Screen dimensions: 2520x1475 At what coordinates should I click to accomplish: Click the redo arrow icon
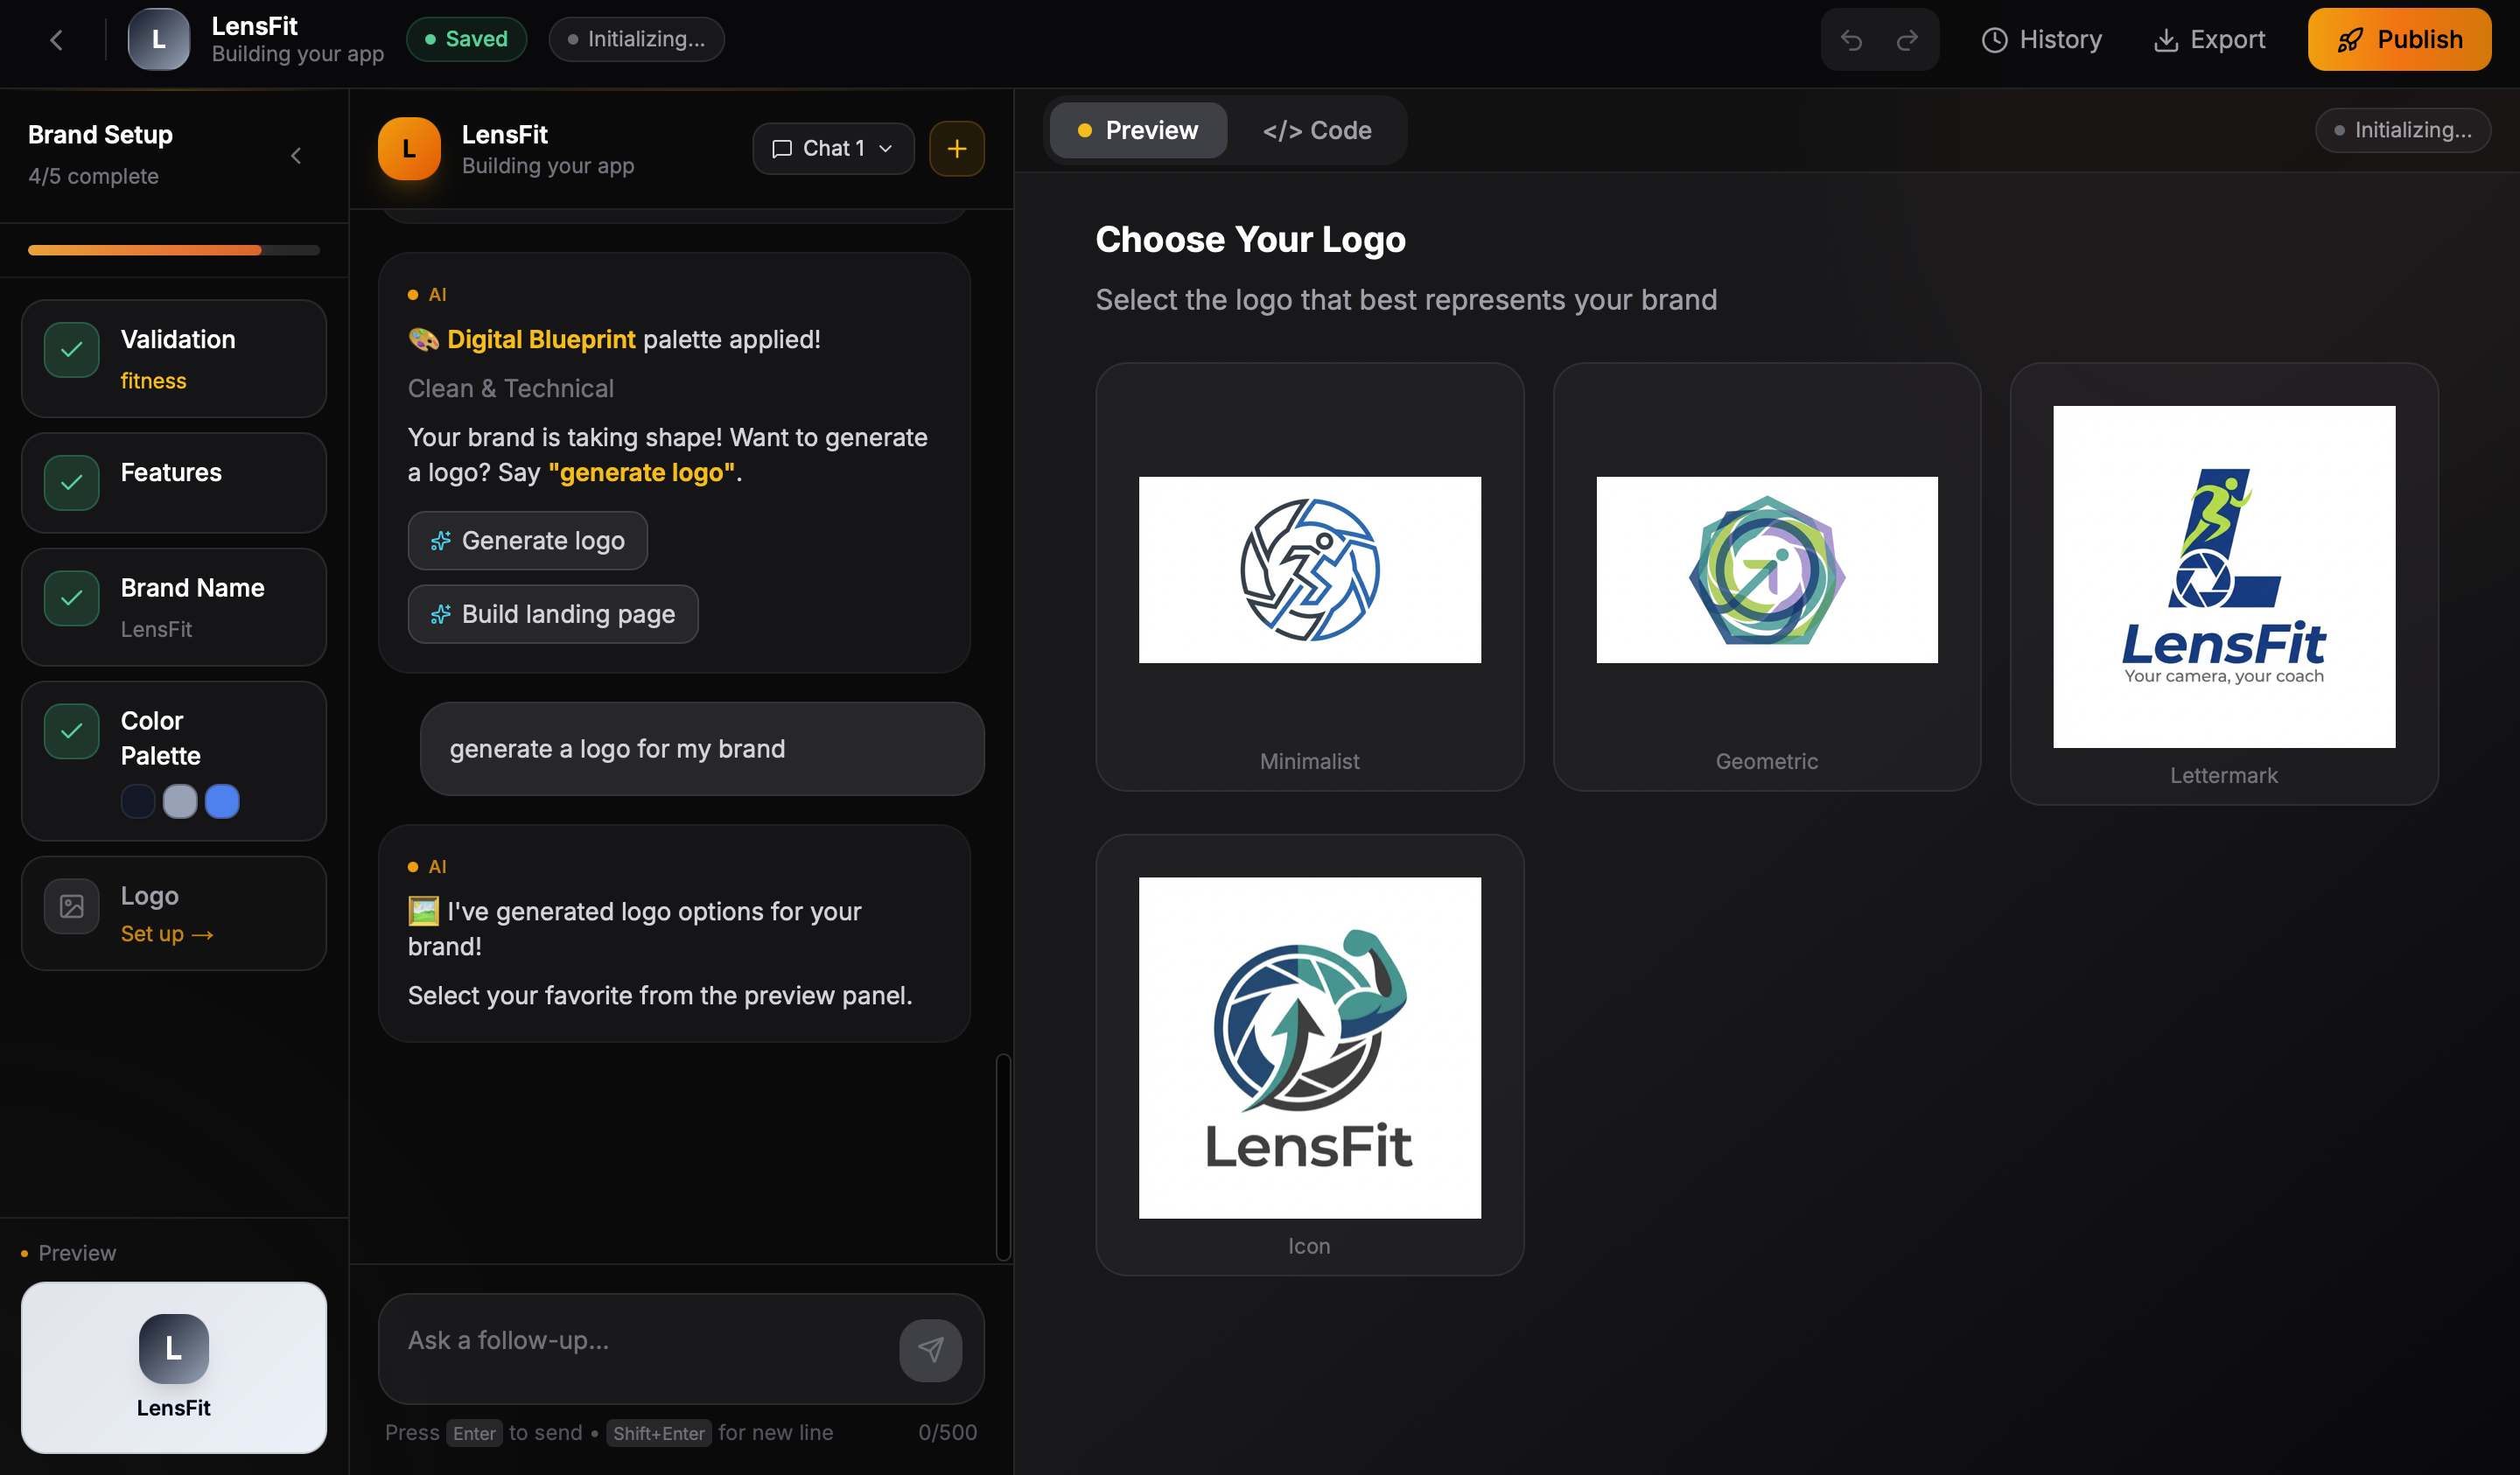pyautogui.click(x=1907, y=40)
